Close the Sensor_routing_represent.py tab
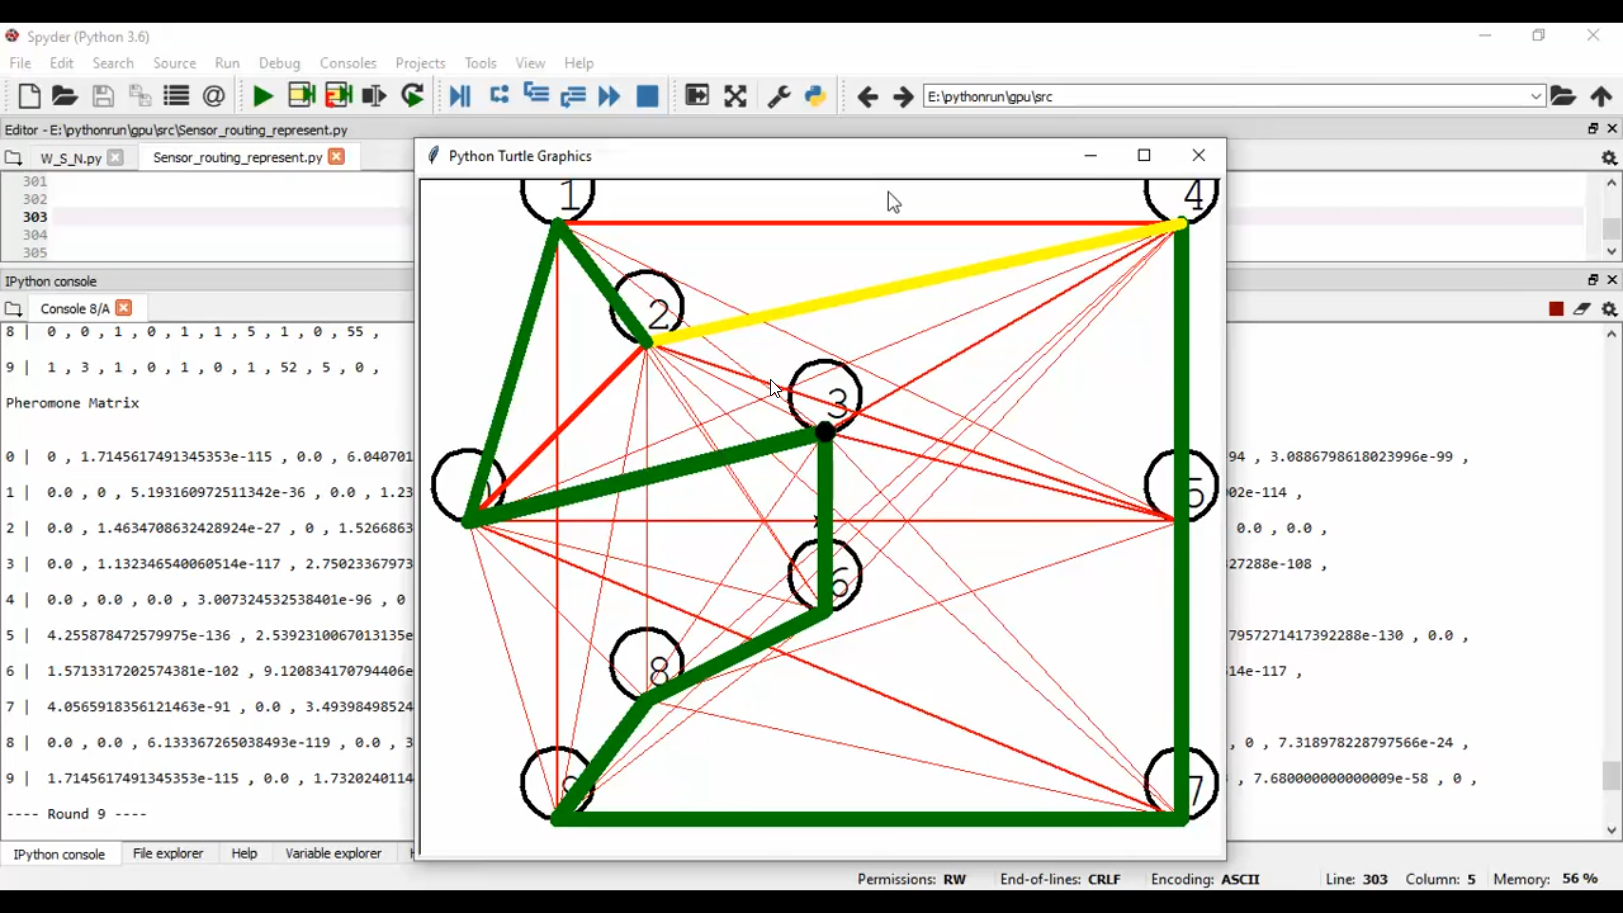This screenshot has width=1623, height=913. tap(337, 157)
